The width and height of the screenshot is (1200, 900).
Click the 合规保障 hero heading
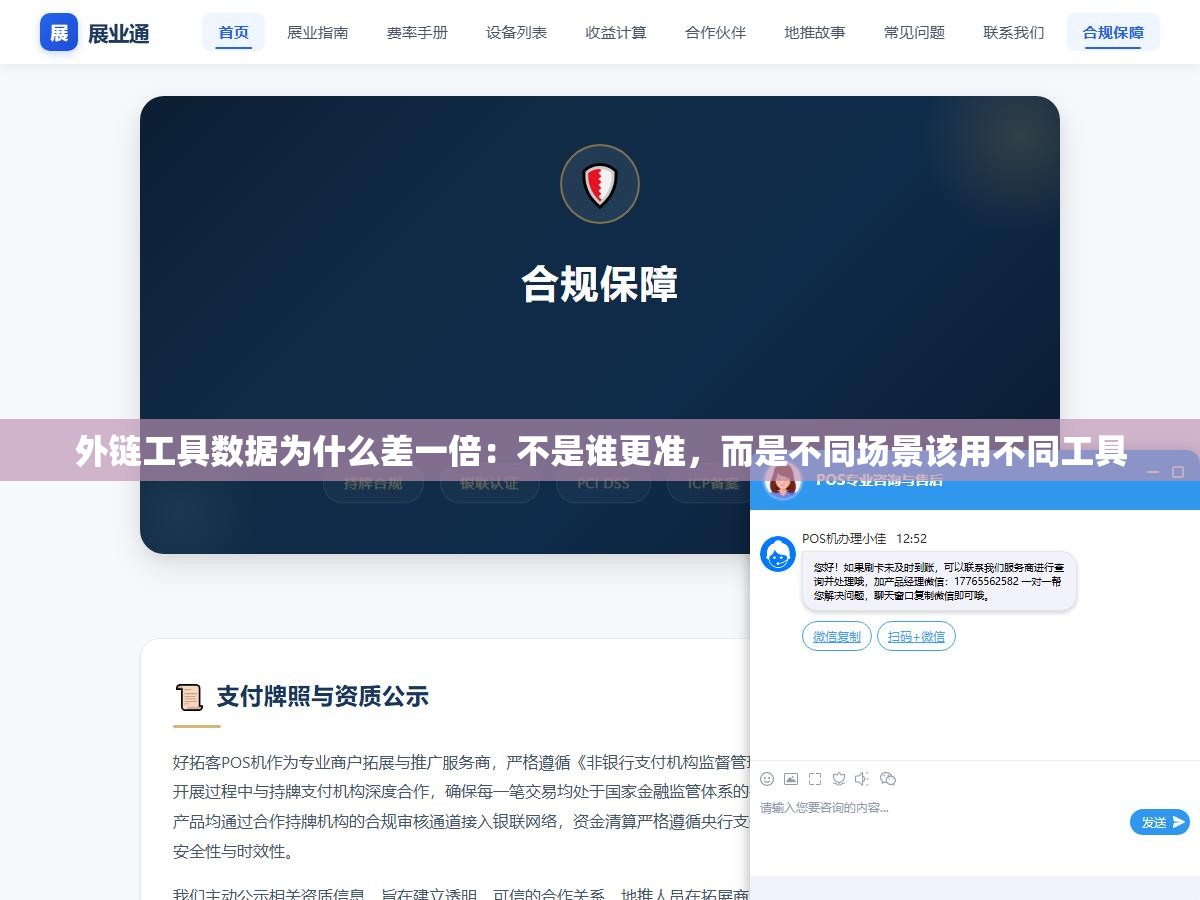coord(600,284)
